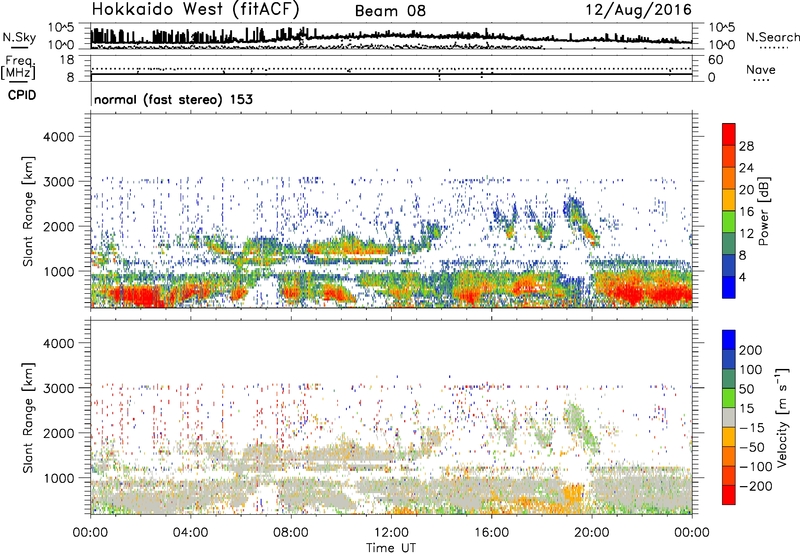The image size is (800, 554).
Task: Click the date '12/Aug/2016'
Action: [x=640, y=10]
